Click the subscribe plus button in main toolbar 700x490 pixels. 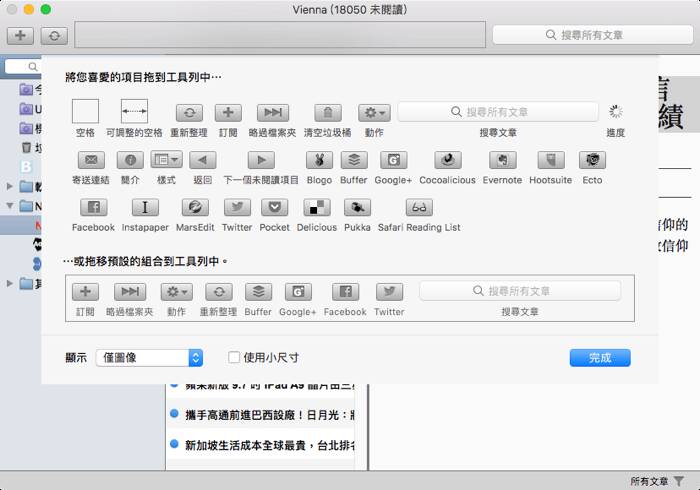coord(20,35)
